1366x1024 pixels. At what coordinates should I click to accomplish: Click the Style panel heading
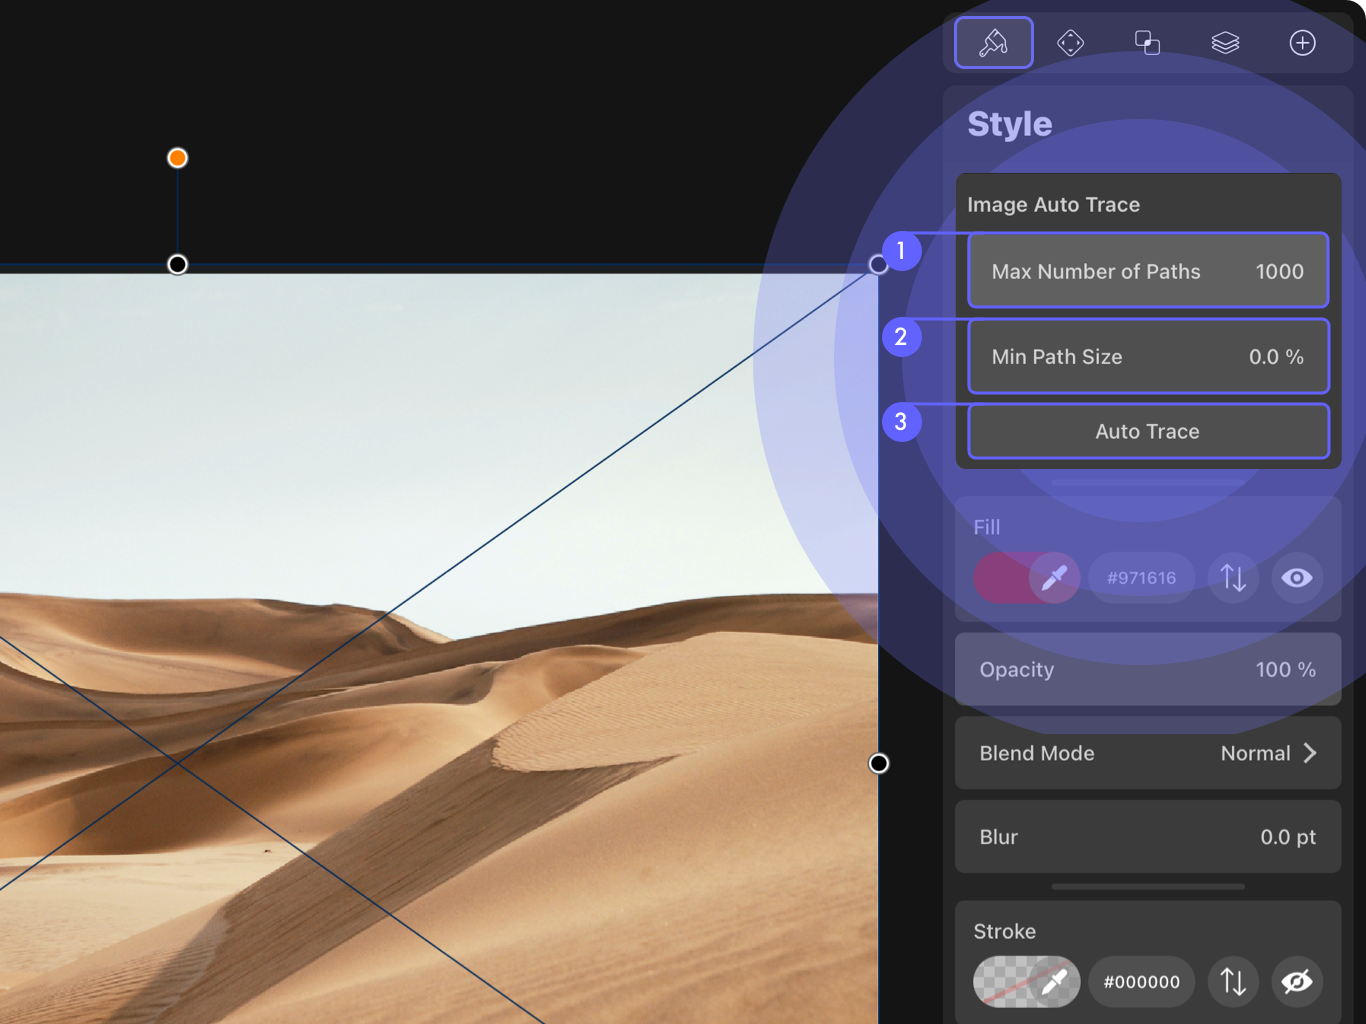click(1010, 123)
